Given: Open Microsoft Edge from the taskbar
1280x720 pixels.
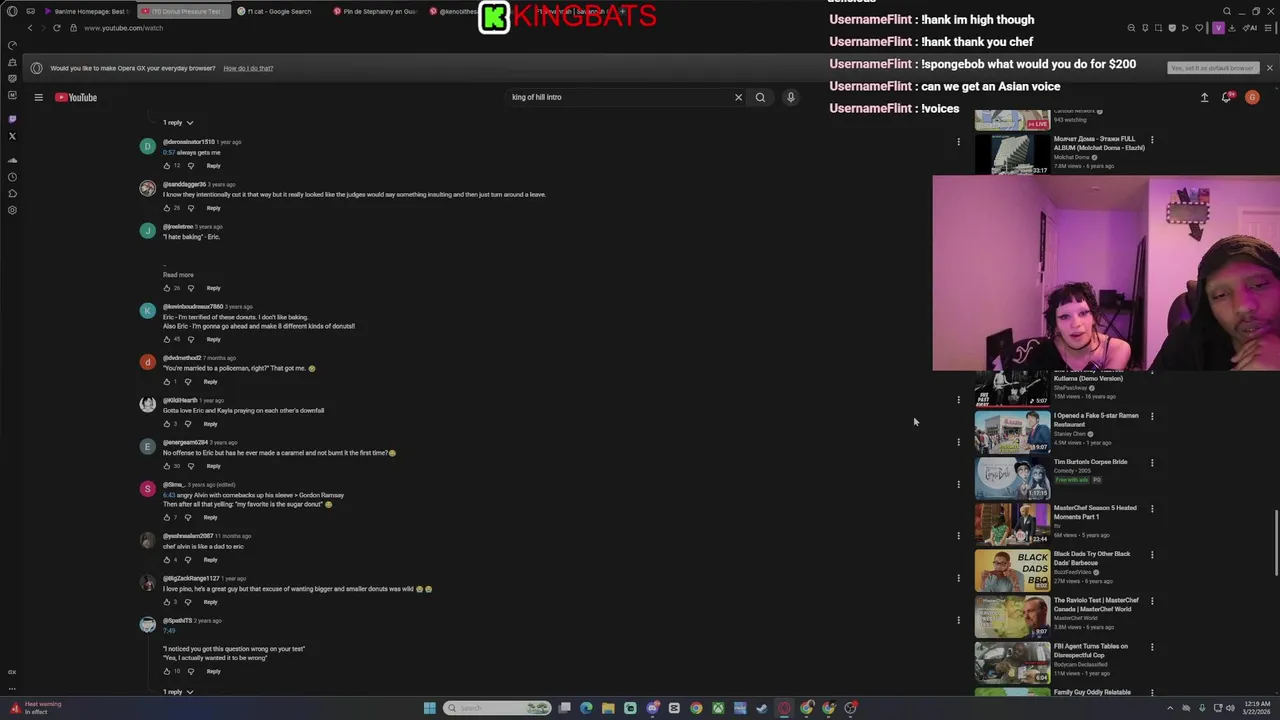Looking at the screenshot, I should (586, 708).
